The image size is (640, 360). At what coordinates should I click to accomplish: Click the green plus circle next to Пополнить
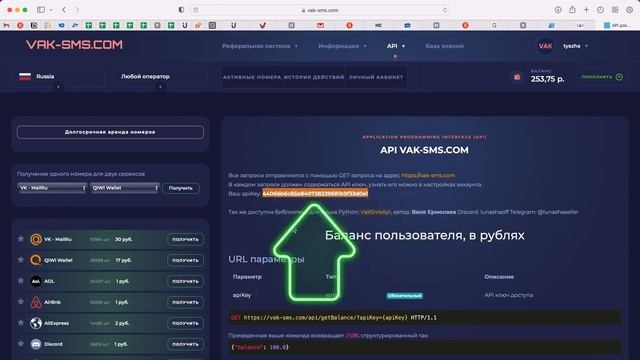click(619, 77)
